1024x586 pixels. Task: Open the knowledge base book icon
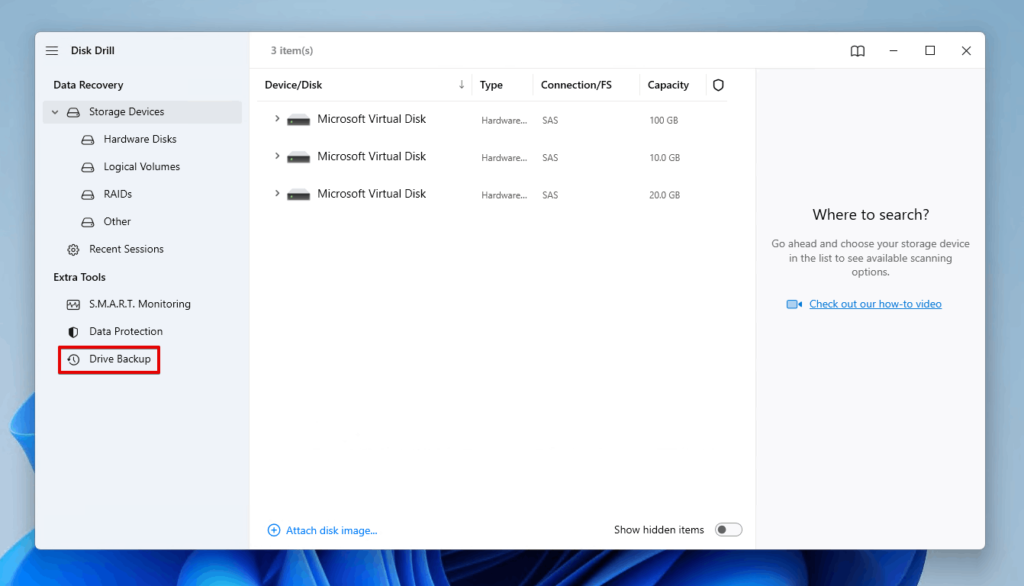[x=857, y=50]
